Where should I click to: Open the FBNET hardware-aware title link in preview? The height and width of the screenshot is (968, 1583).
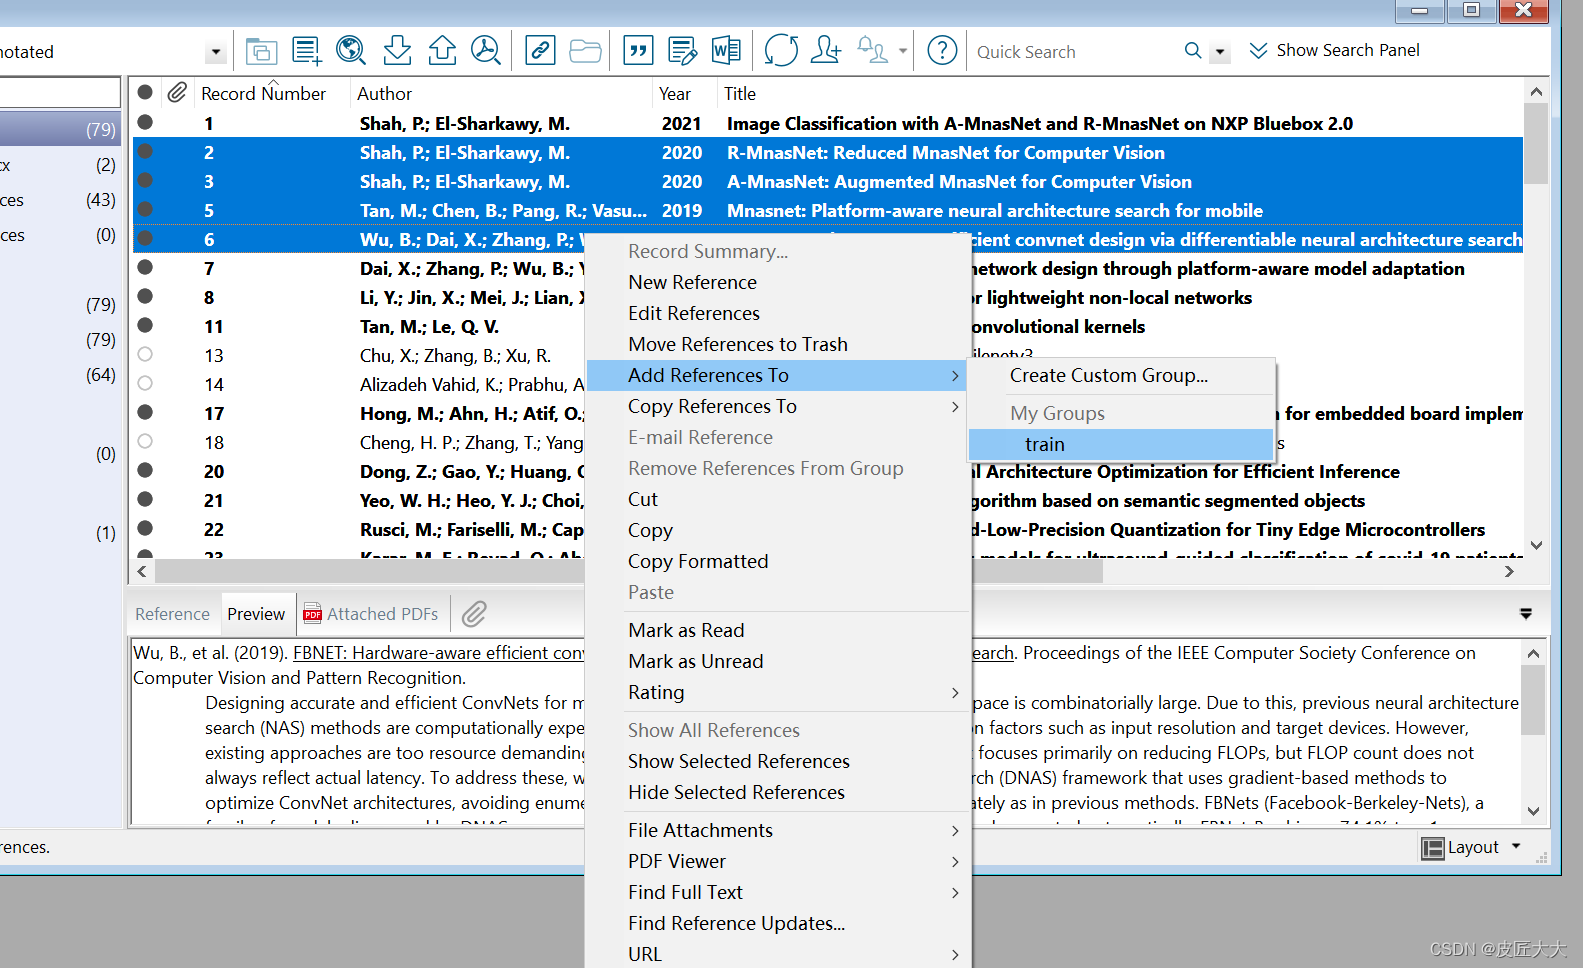pyautogui.click(x=438, y=653)
